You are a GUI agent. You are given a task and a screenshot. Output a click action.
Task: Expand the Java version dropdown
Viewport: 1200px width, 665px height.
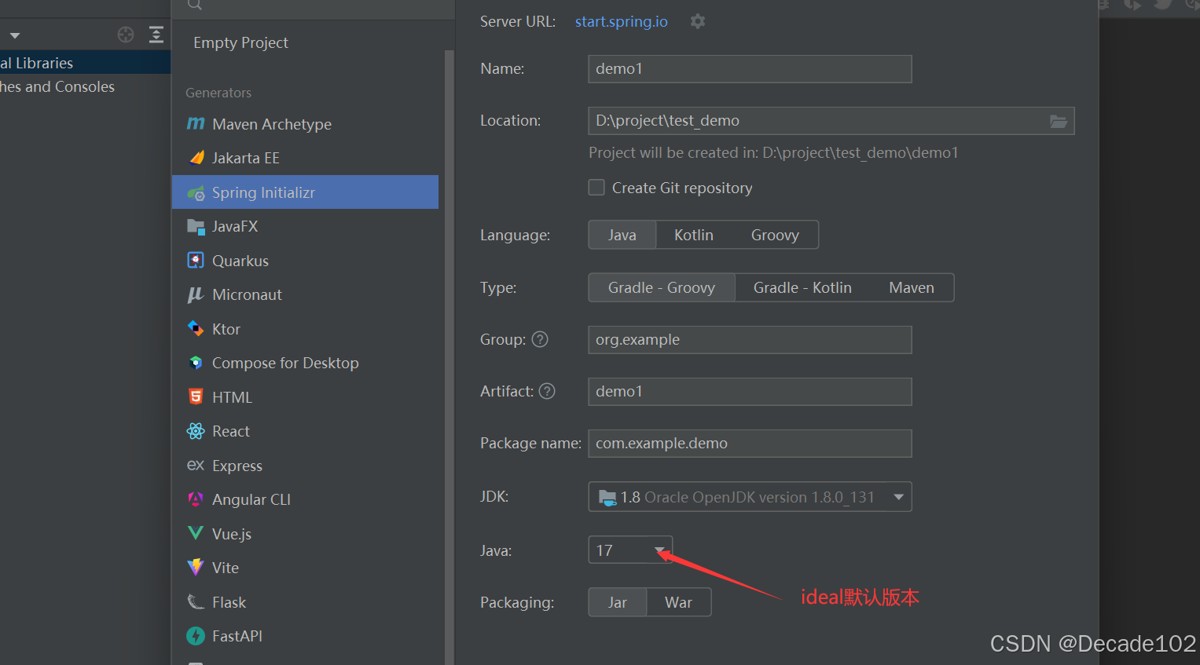[x=660, y=550]
